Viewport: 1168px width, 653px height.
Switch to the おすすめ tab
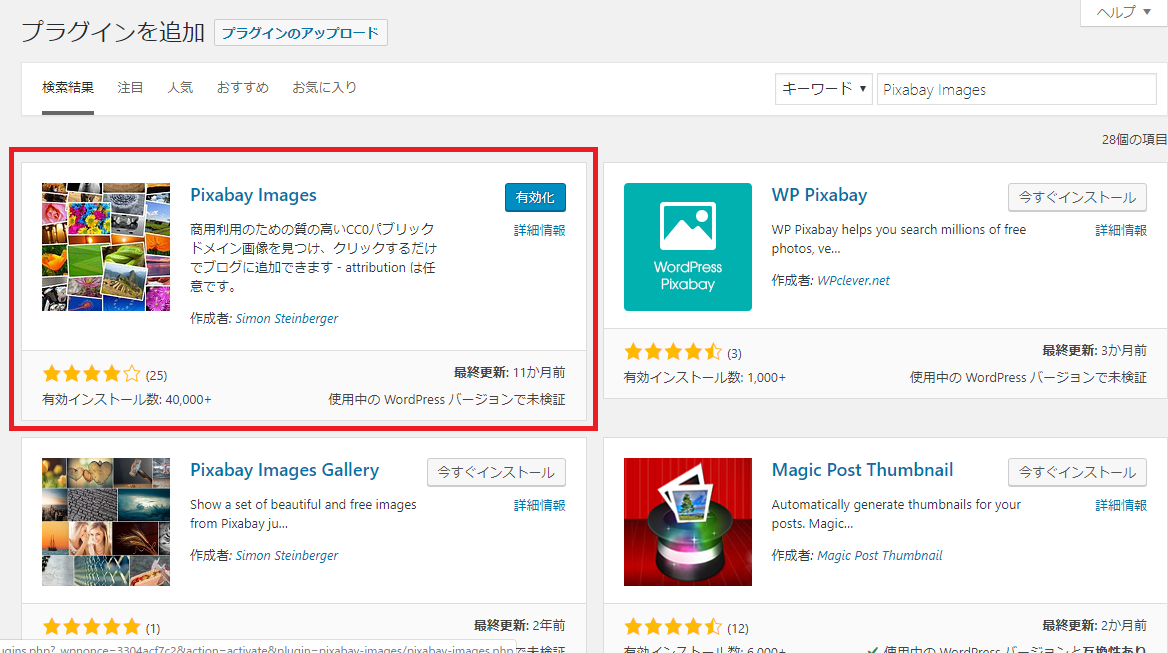pos(243,88)
